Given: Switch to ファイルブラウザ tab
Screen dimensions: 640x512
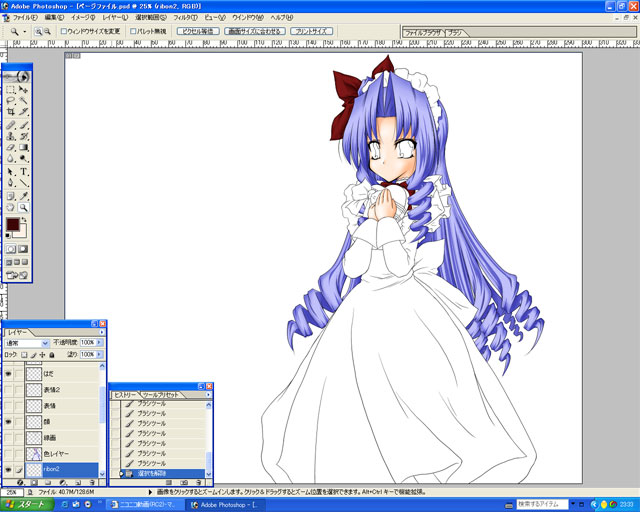Looking at the screenshot, I should click(423, 33).
